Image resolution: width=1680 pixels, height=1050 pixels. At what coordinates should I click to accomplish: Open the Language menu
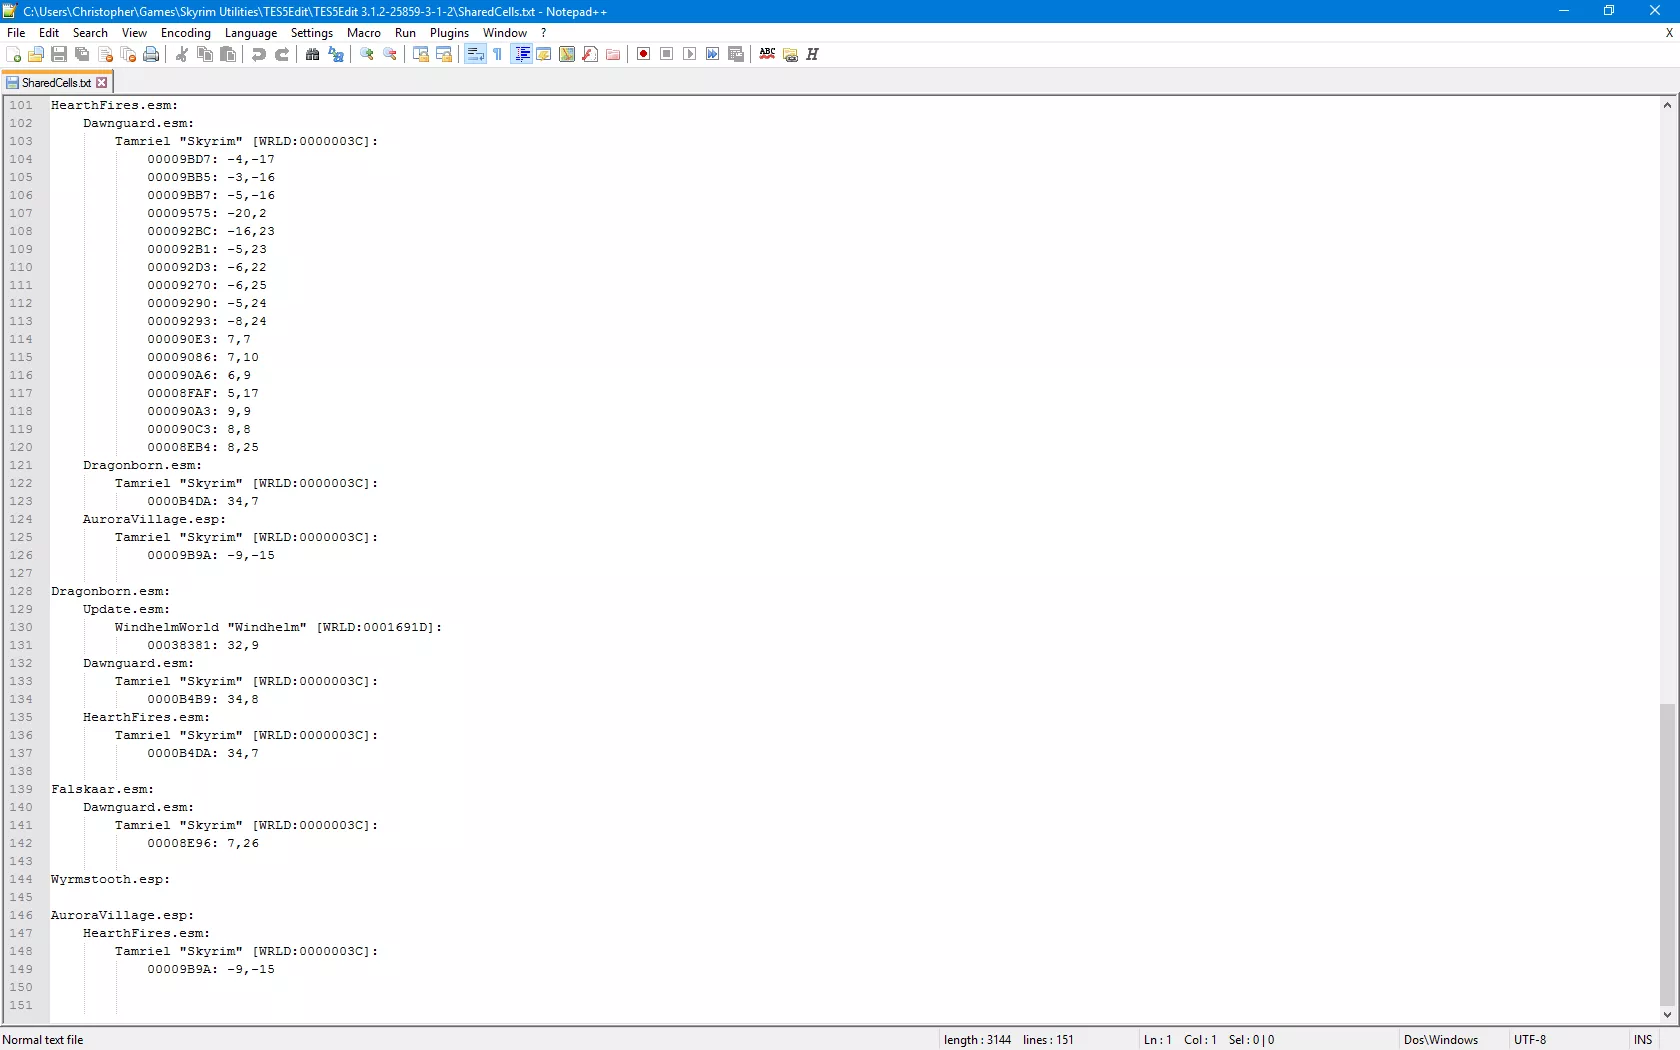point(251,33)
